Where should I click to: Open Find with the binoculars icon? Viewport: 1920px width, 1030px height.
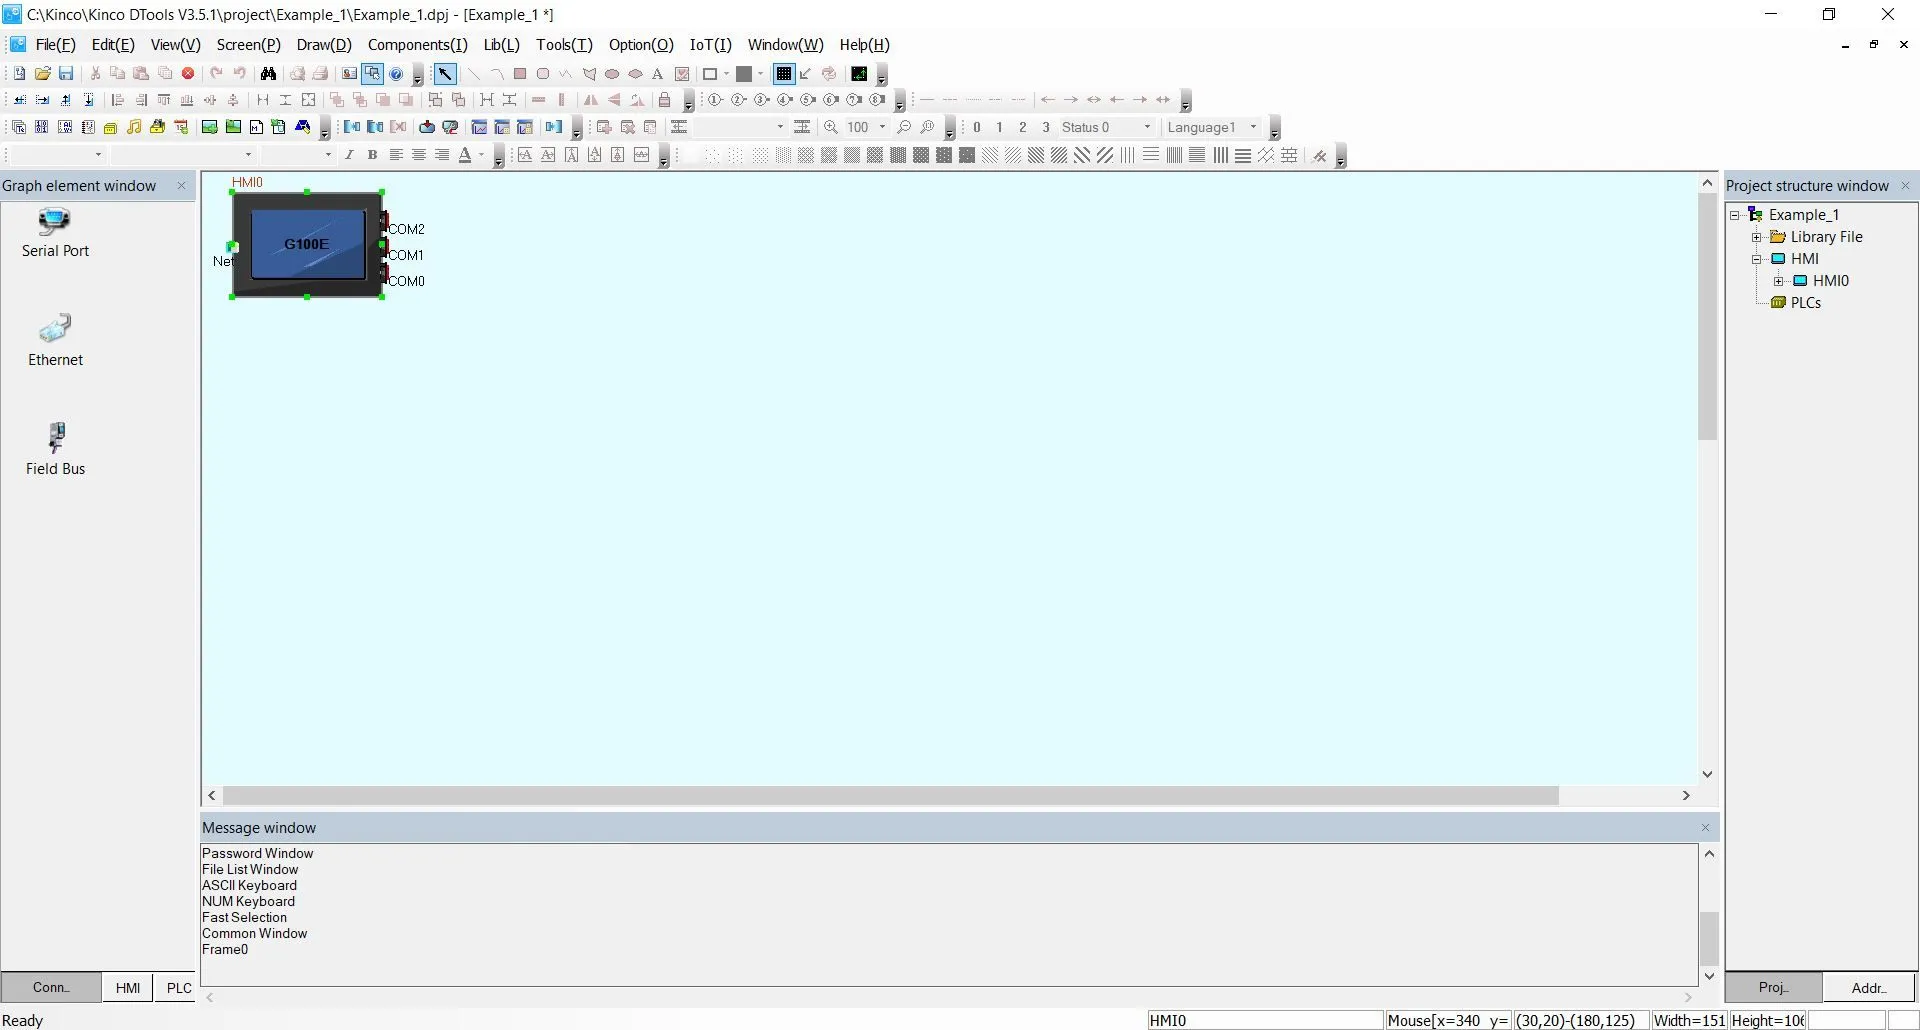pyautogui.click(x=268, y=74)
